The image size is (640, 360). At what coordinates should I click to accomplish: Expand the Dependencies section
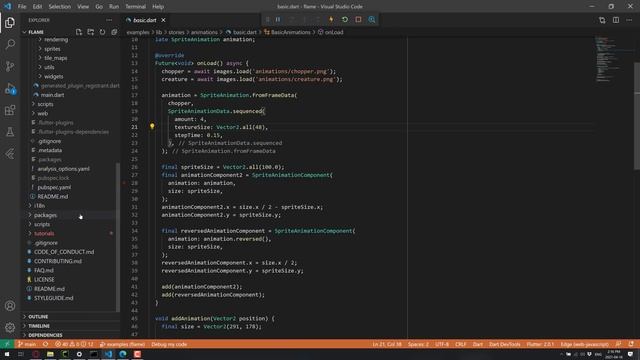point(45,335)
